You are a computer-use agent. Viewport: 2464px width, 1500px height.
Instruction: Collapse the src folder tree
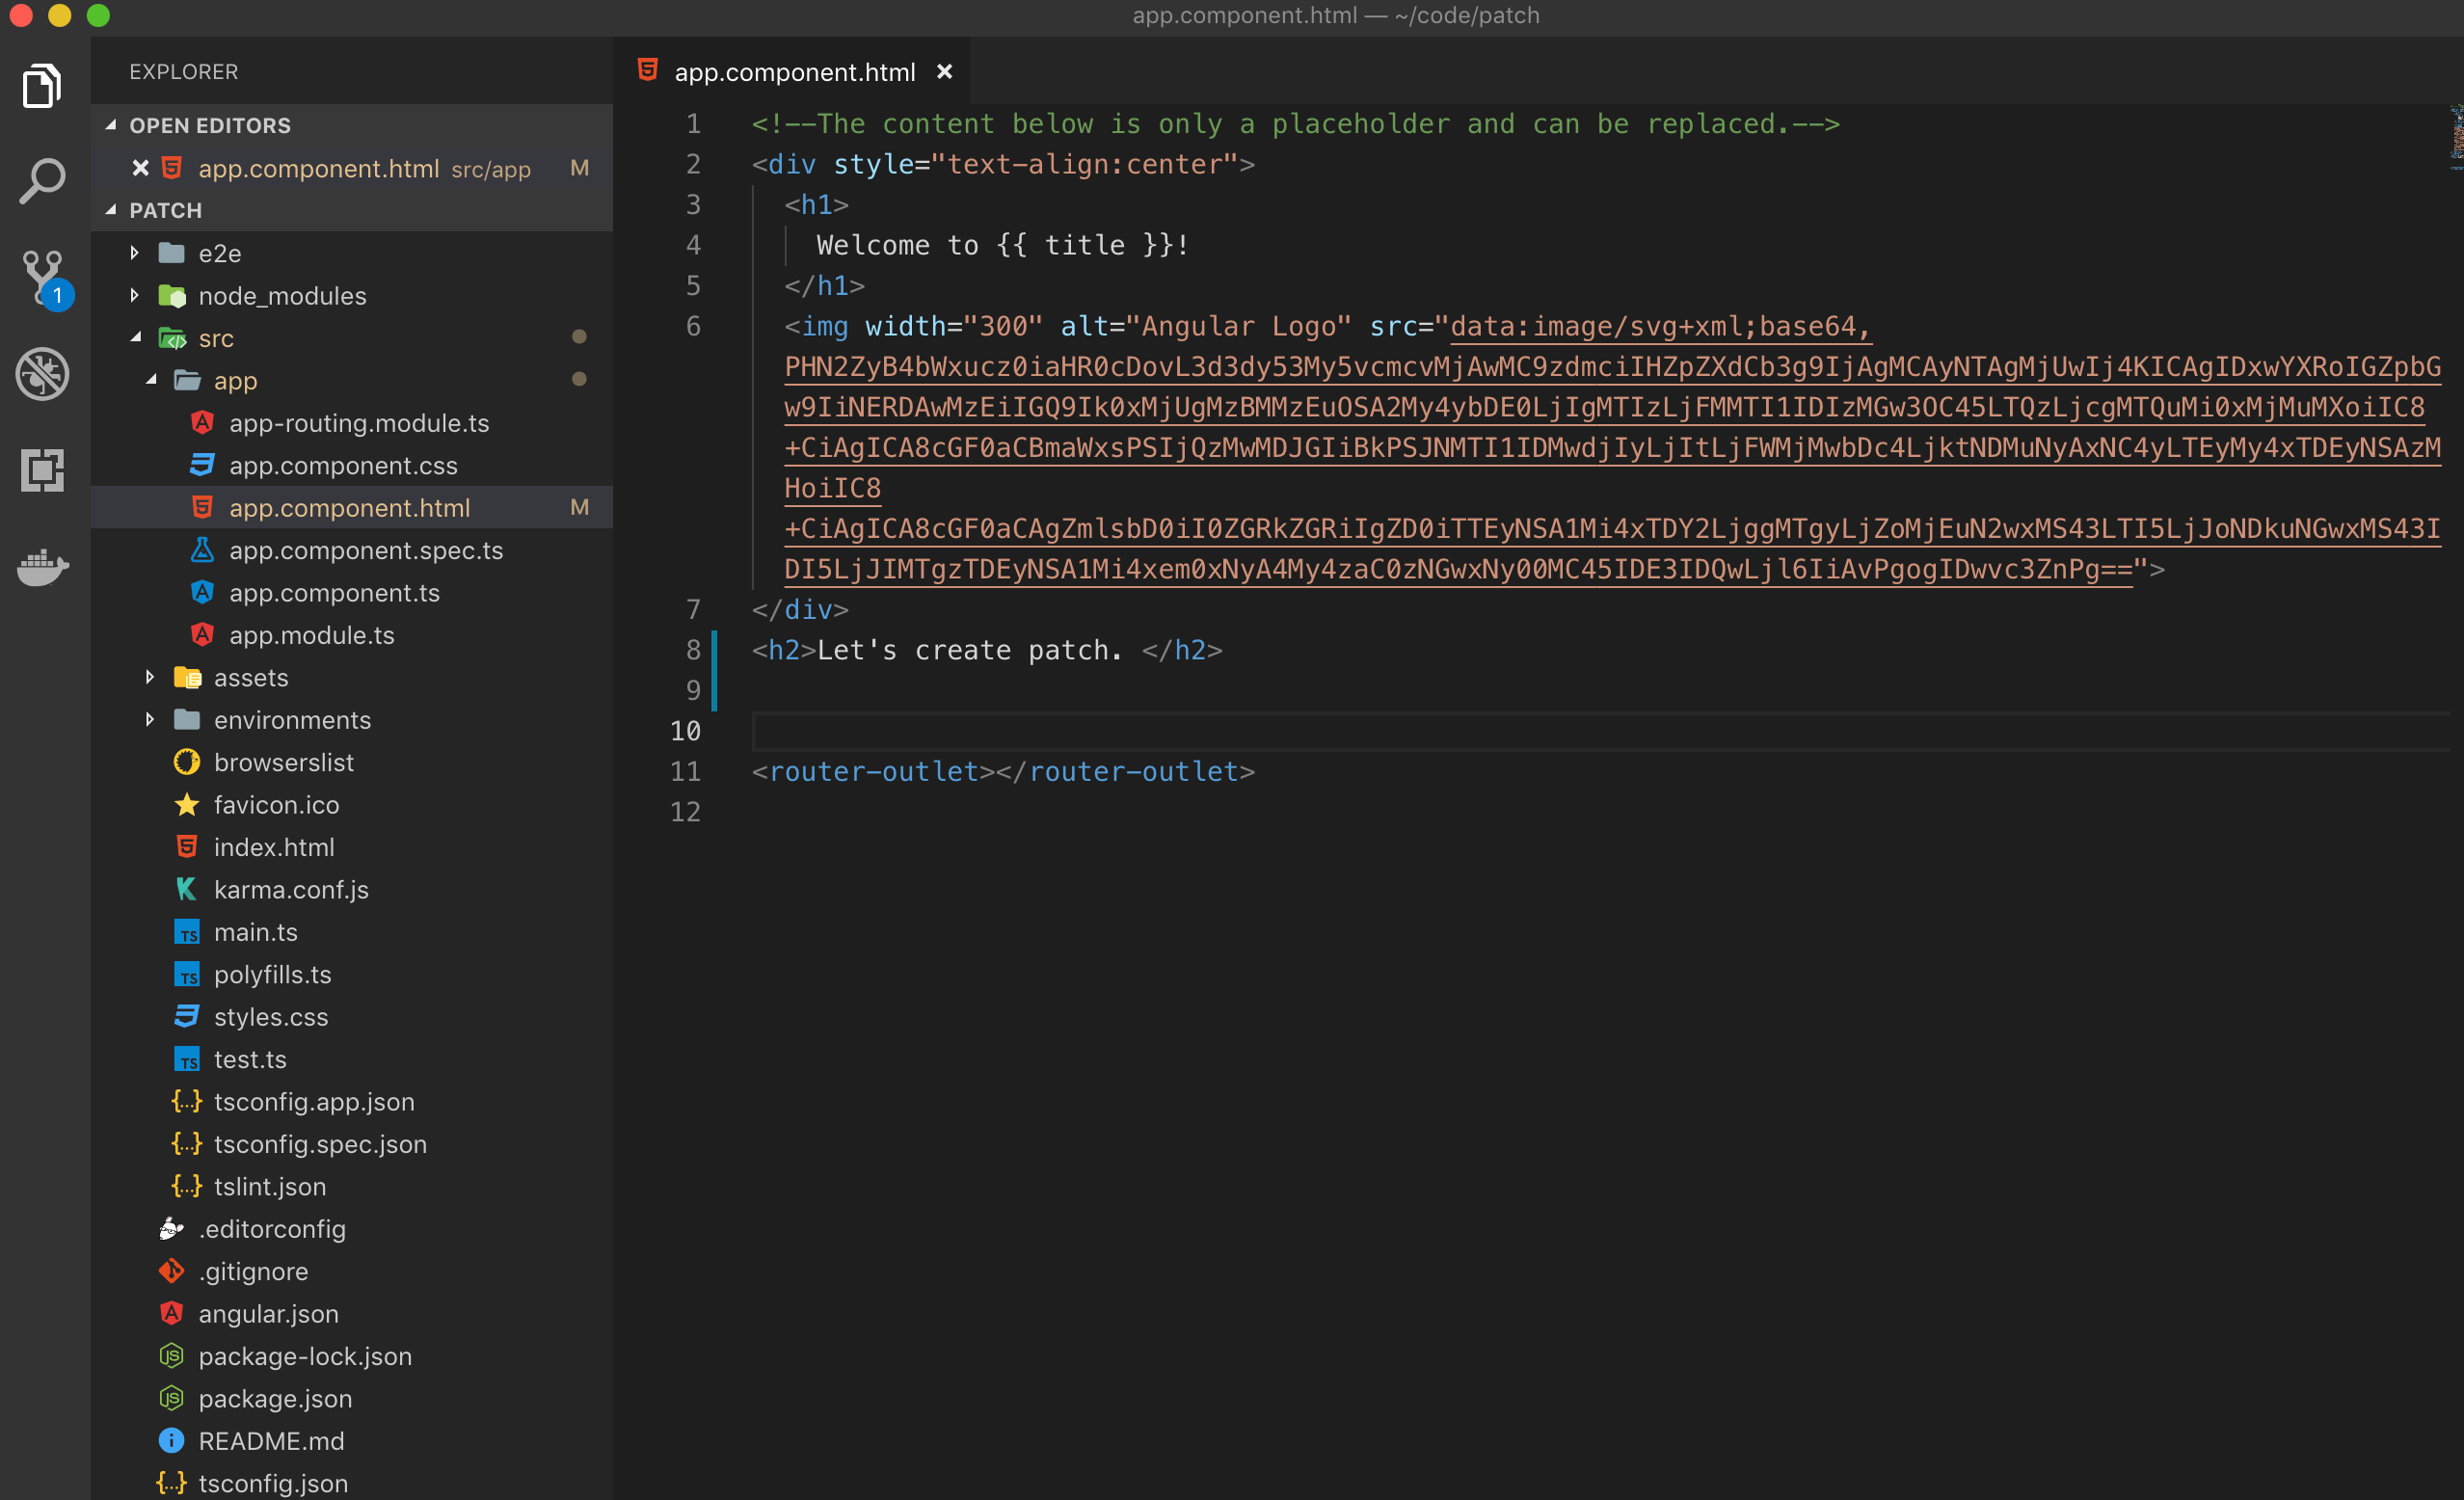(137, 338)
